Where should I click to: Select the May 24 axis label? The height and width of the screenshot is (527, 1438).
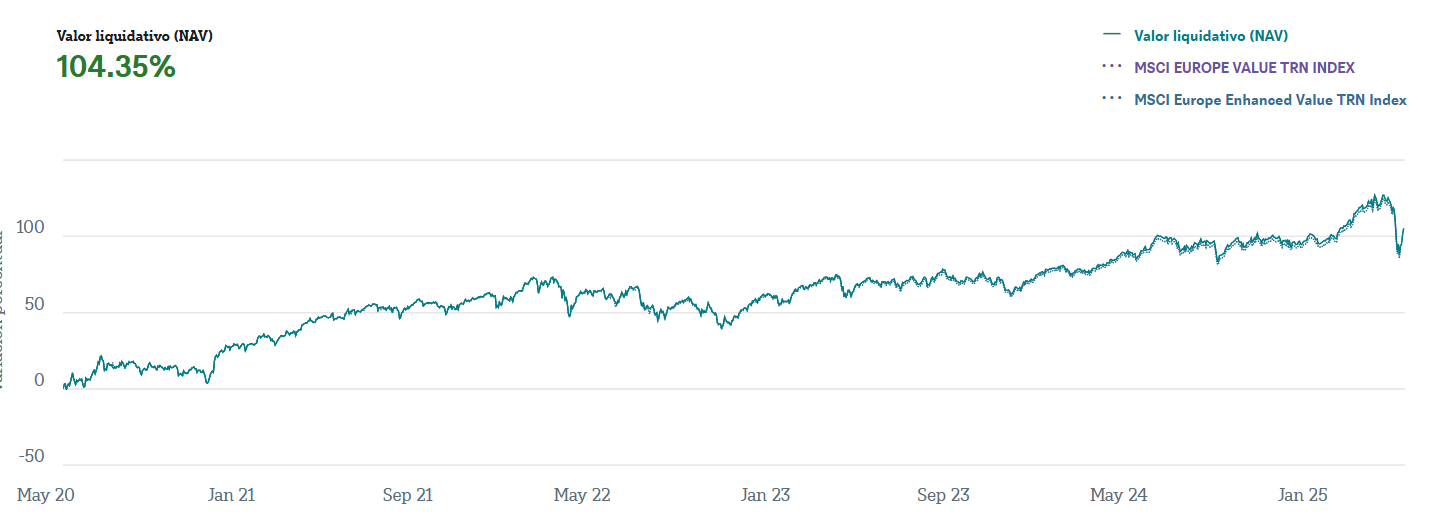click(x=1119, y=495)
